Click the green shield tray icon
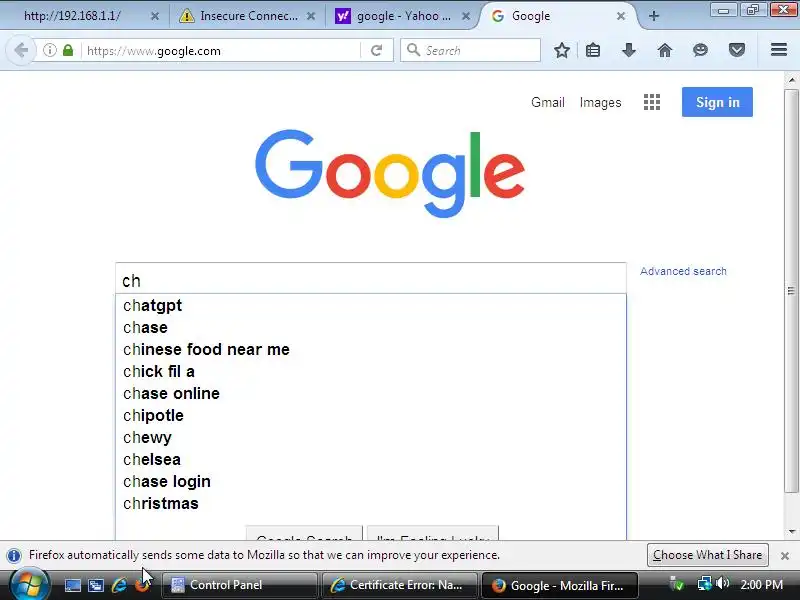Viewport: 800px width, 600px height. pyautogui.click(x=677, y=584)
